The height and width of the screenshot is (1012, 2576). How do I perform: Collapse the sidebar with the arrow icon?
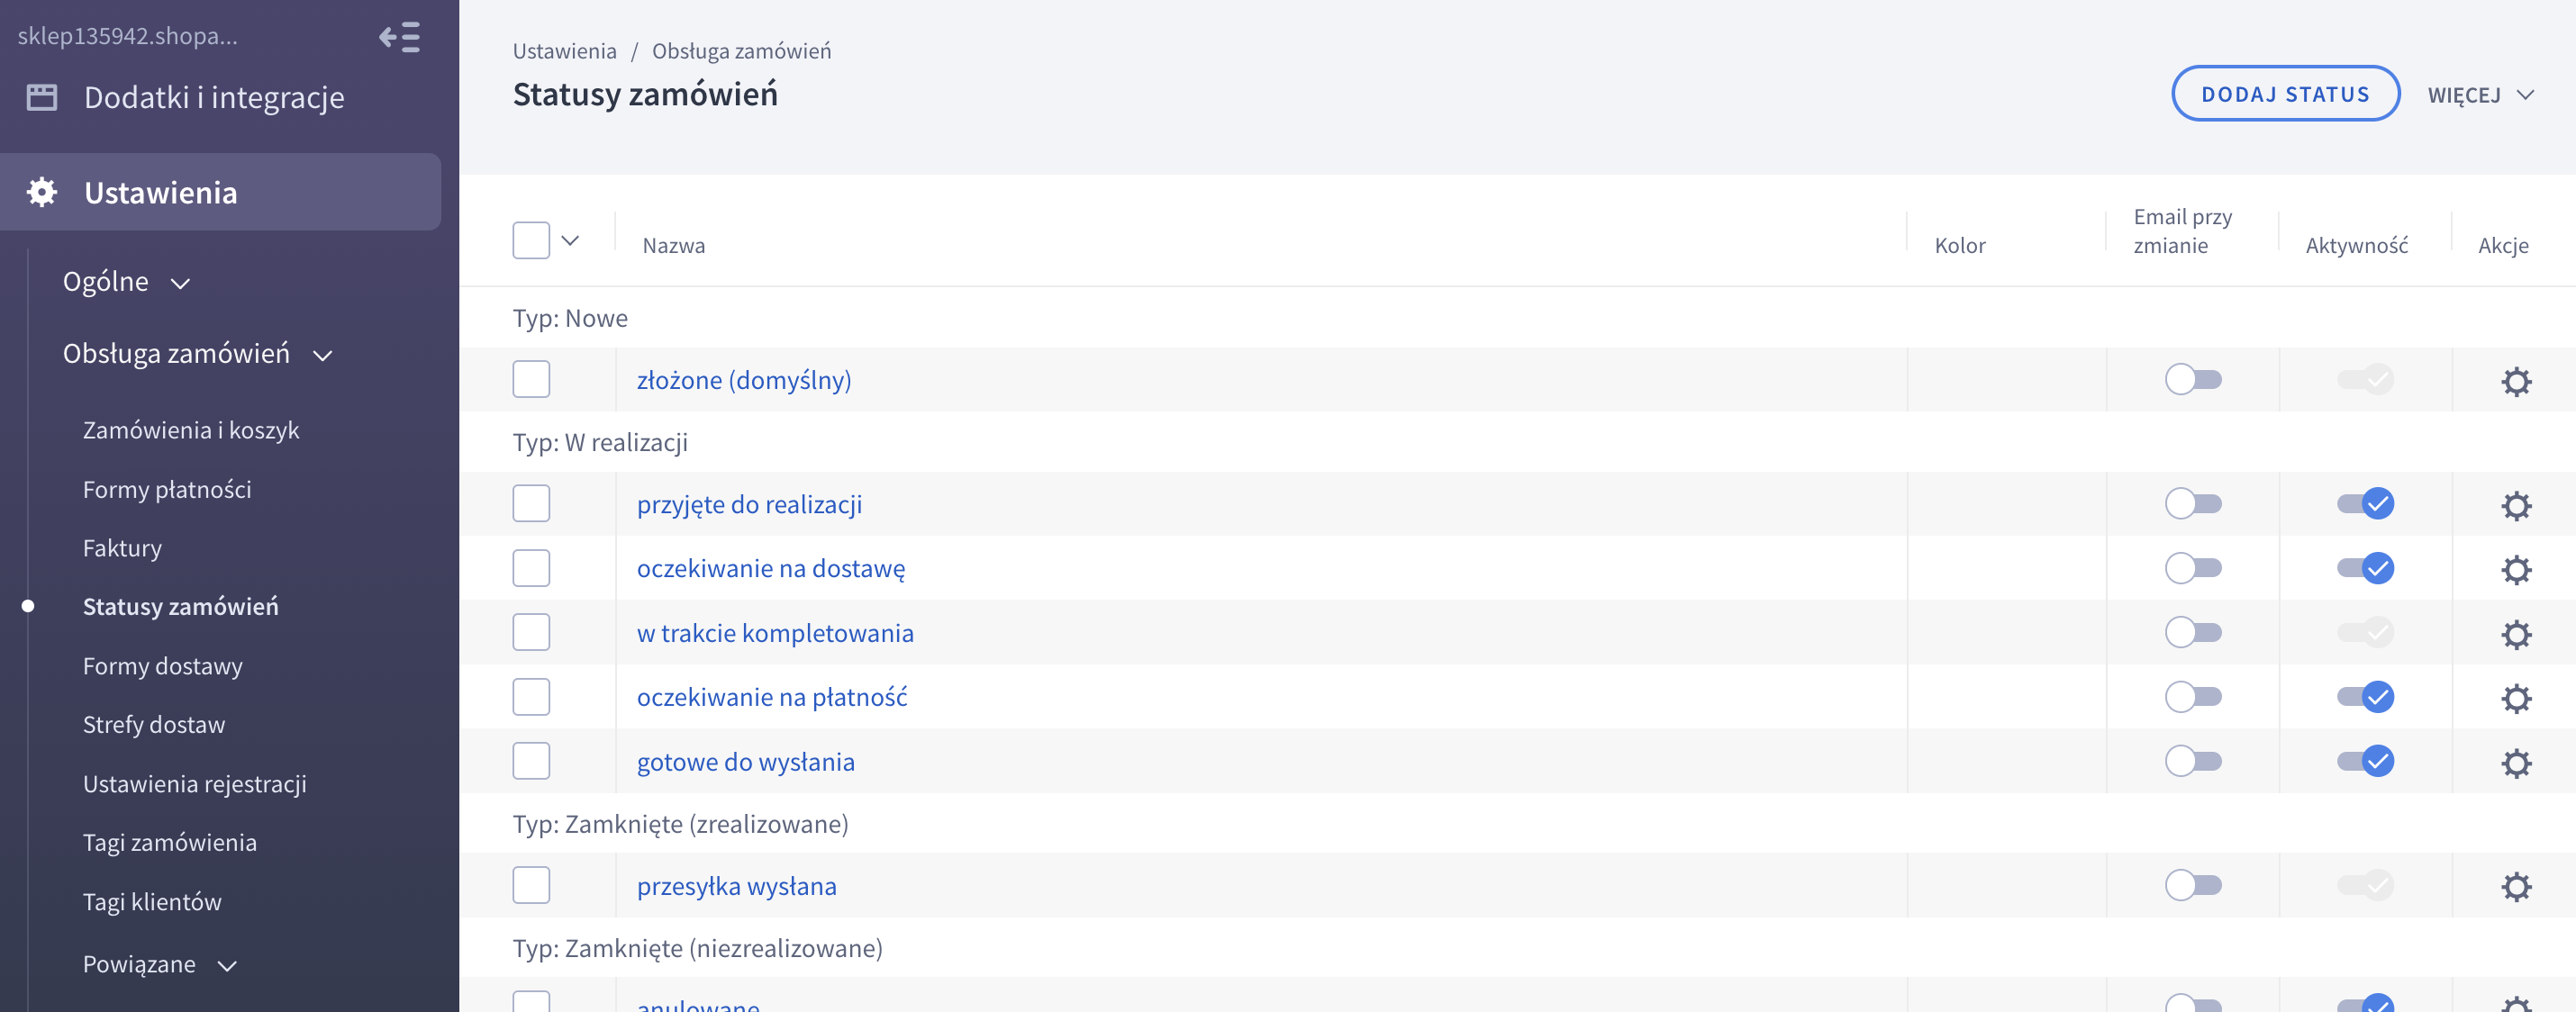pos(399,37)
